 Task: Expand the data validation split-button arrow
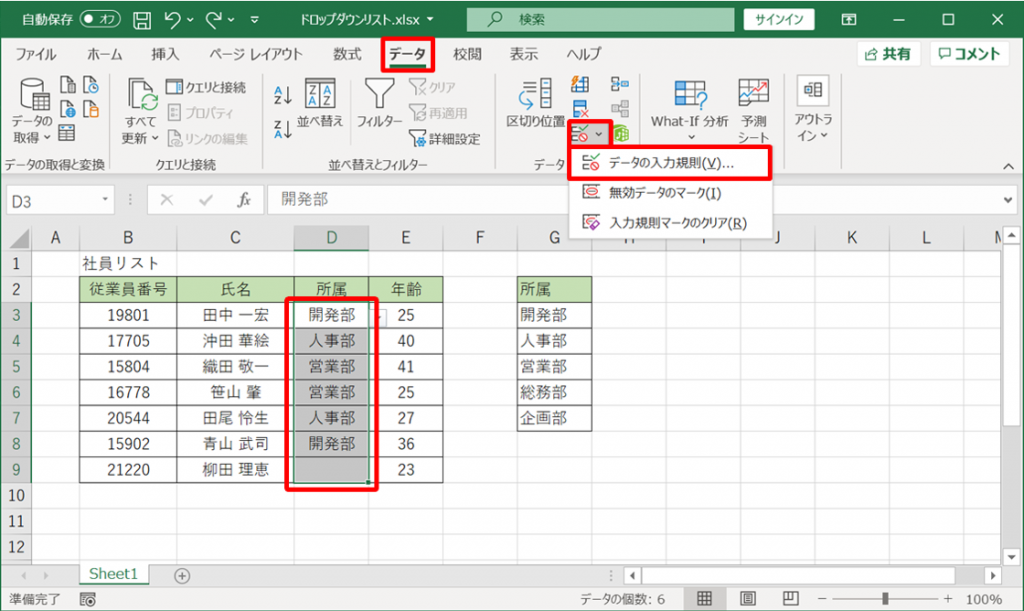pyautogui.click(x=599, y=134)
